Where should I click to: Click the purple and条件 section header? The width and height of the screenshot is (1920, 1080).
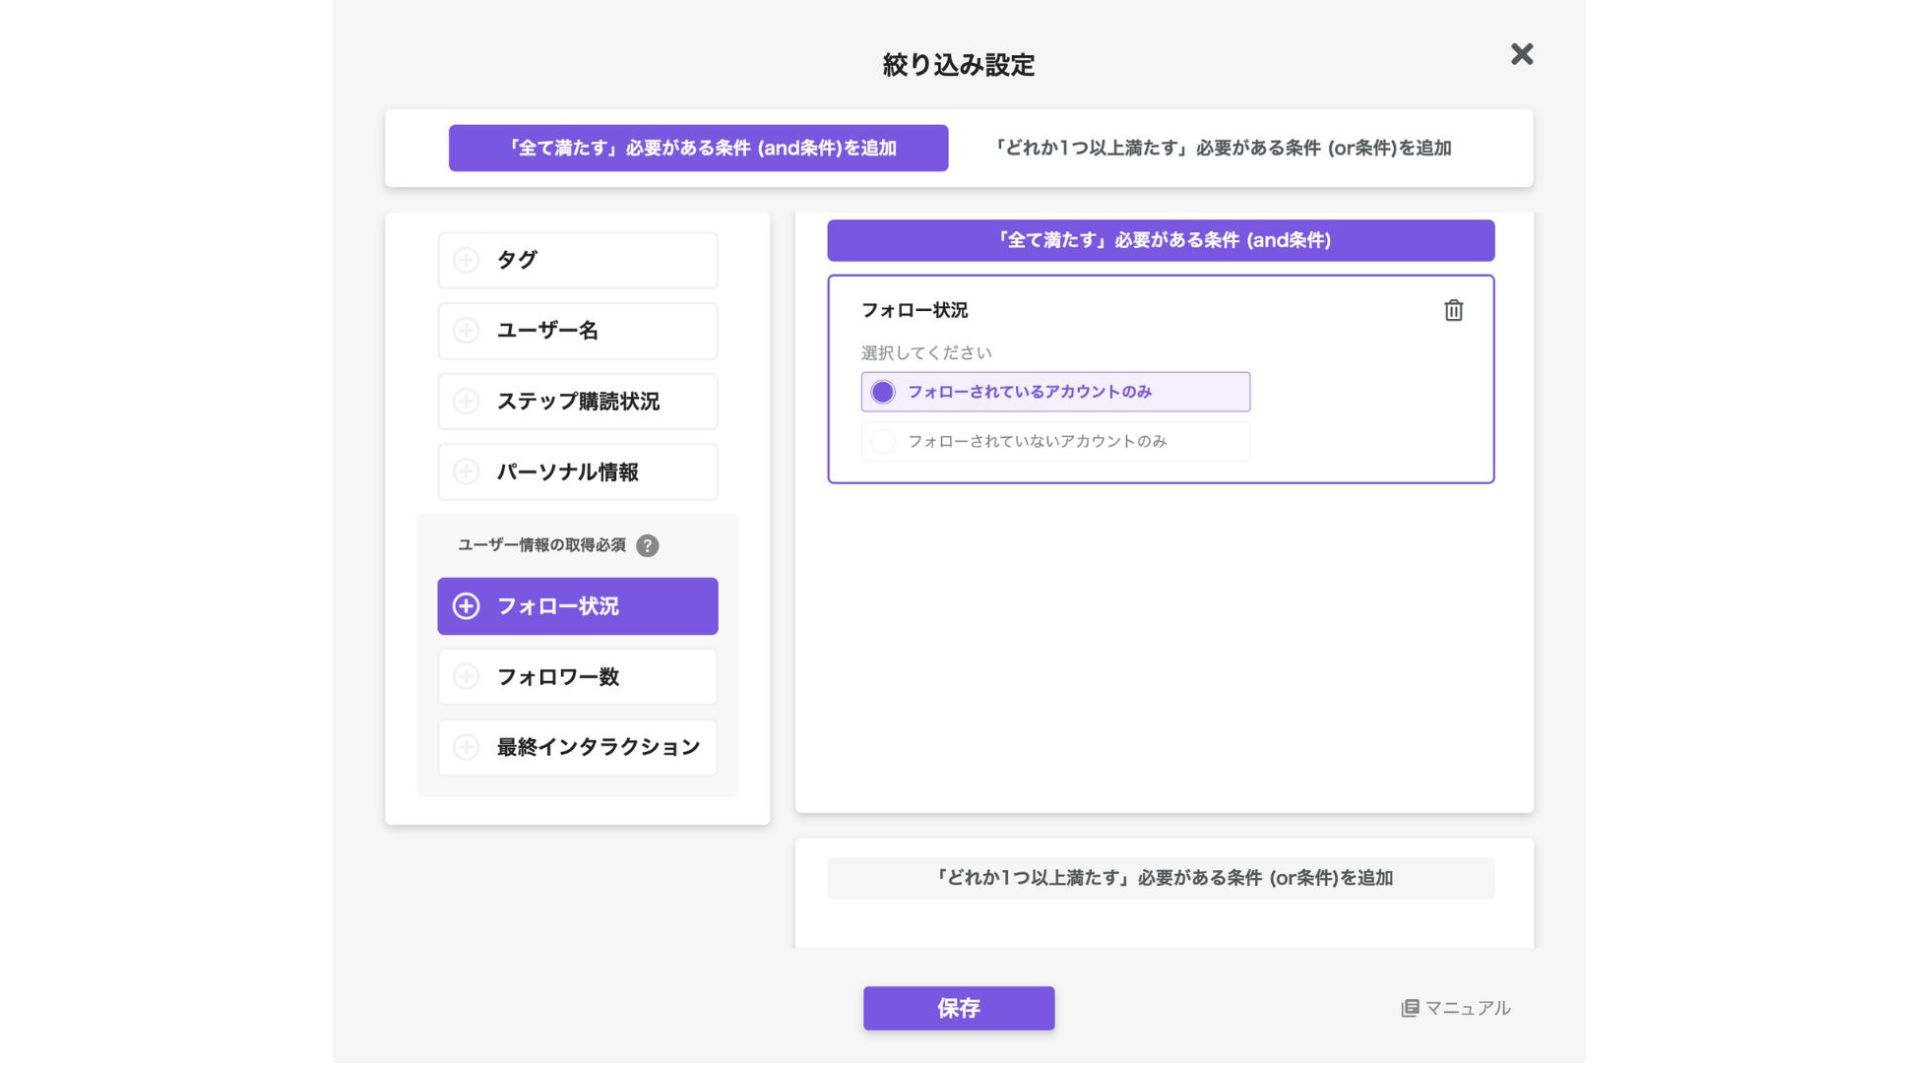point(1160,240)
